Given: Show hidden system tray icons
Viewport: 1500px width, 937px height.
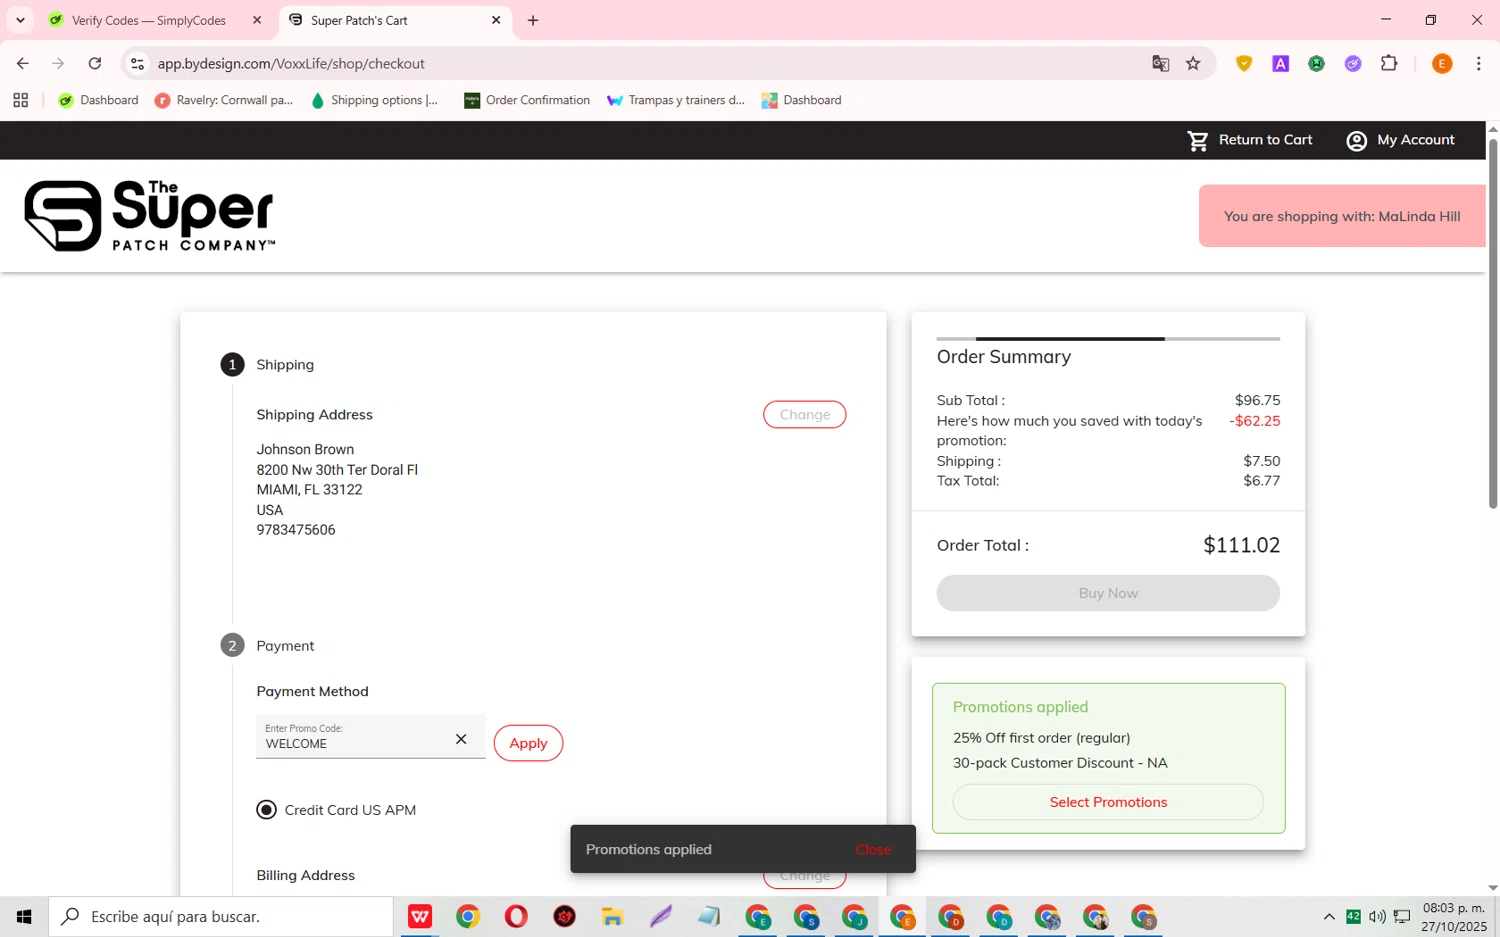Looking at the screenshot, I should [1329, 917].
